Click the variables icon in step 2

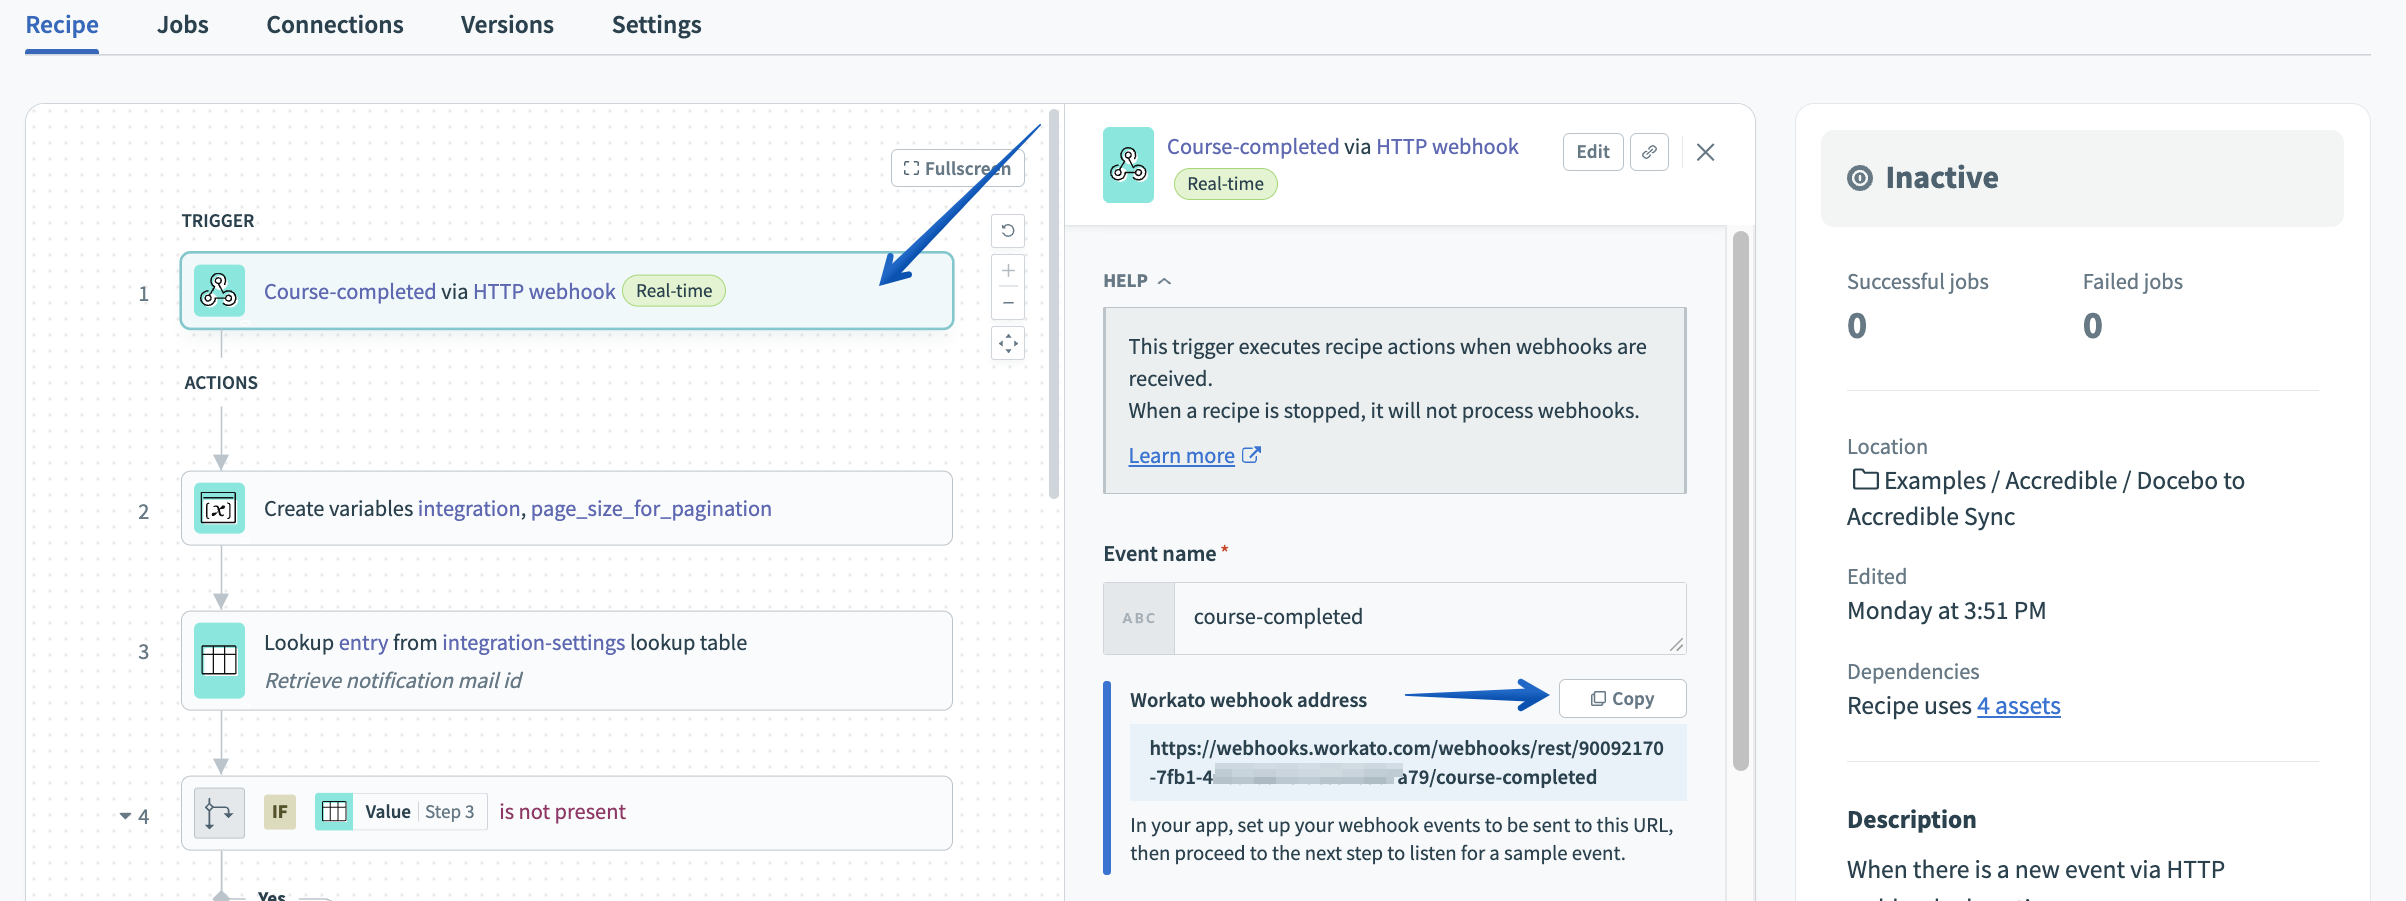pyautogui.click(x=219, y=509)
